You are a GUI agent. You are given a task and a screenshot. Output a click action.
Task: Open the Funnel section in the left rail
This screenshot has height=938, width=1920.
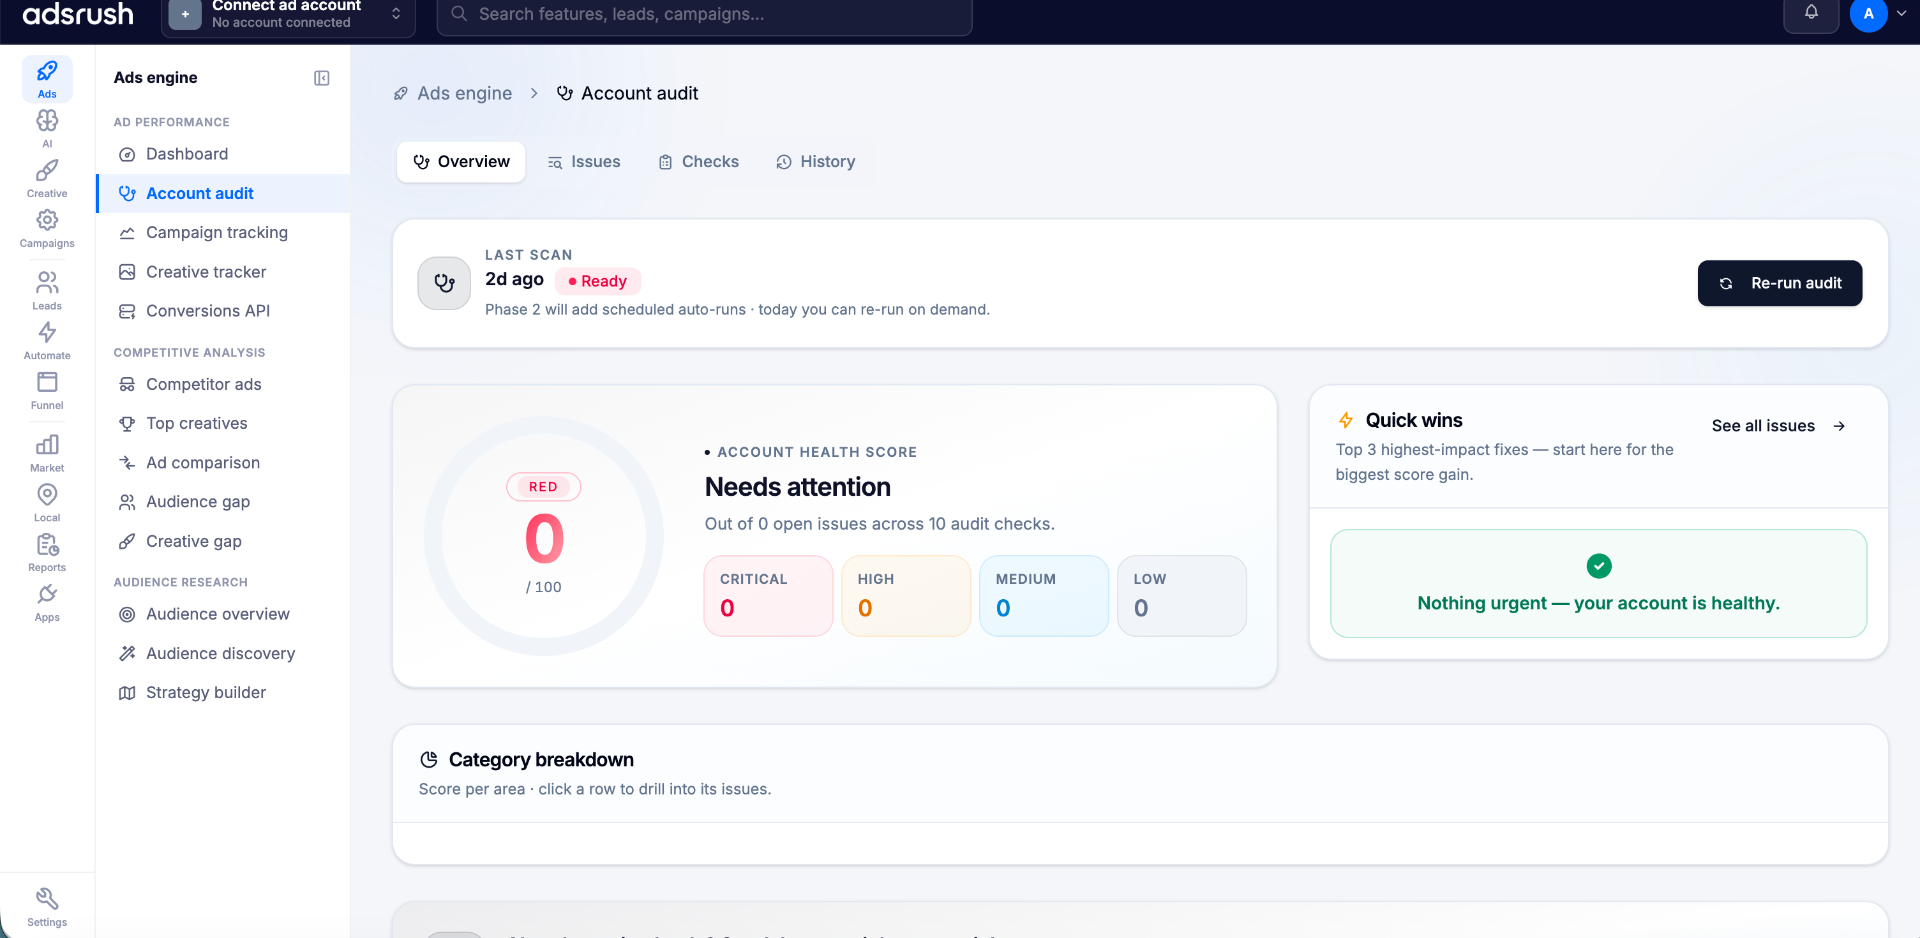(x=47, y=391)
